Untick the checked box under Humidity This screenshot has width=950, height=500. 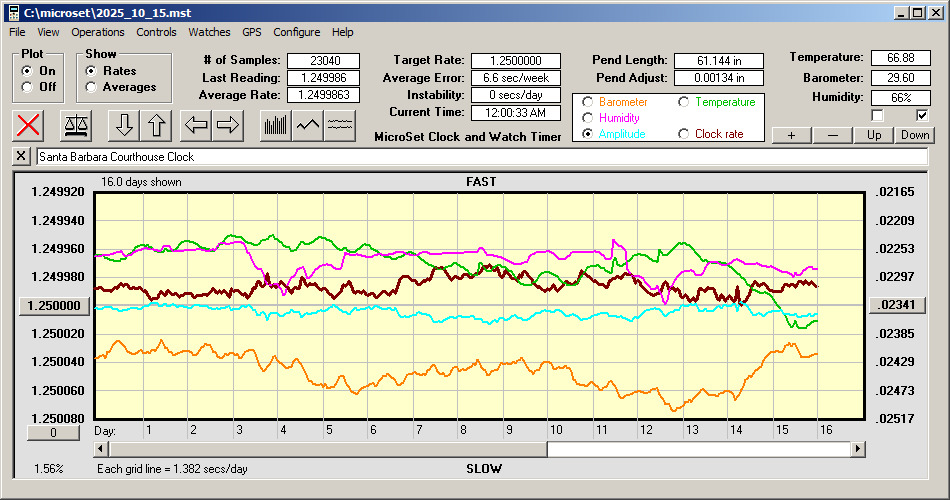[x=922, y=116]
